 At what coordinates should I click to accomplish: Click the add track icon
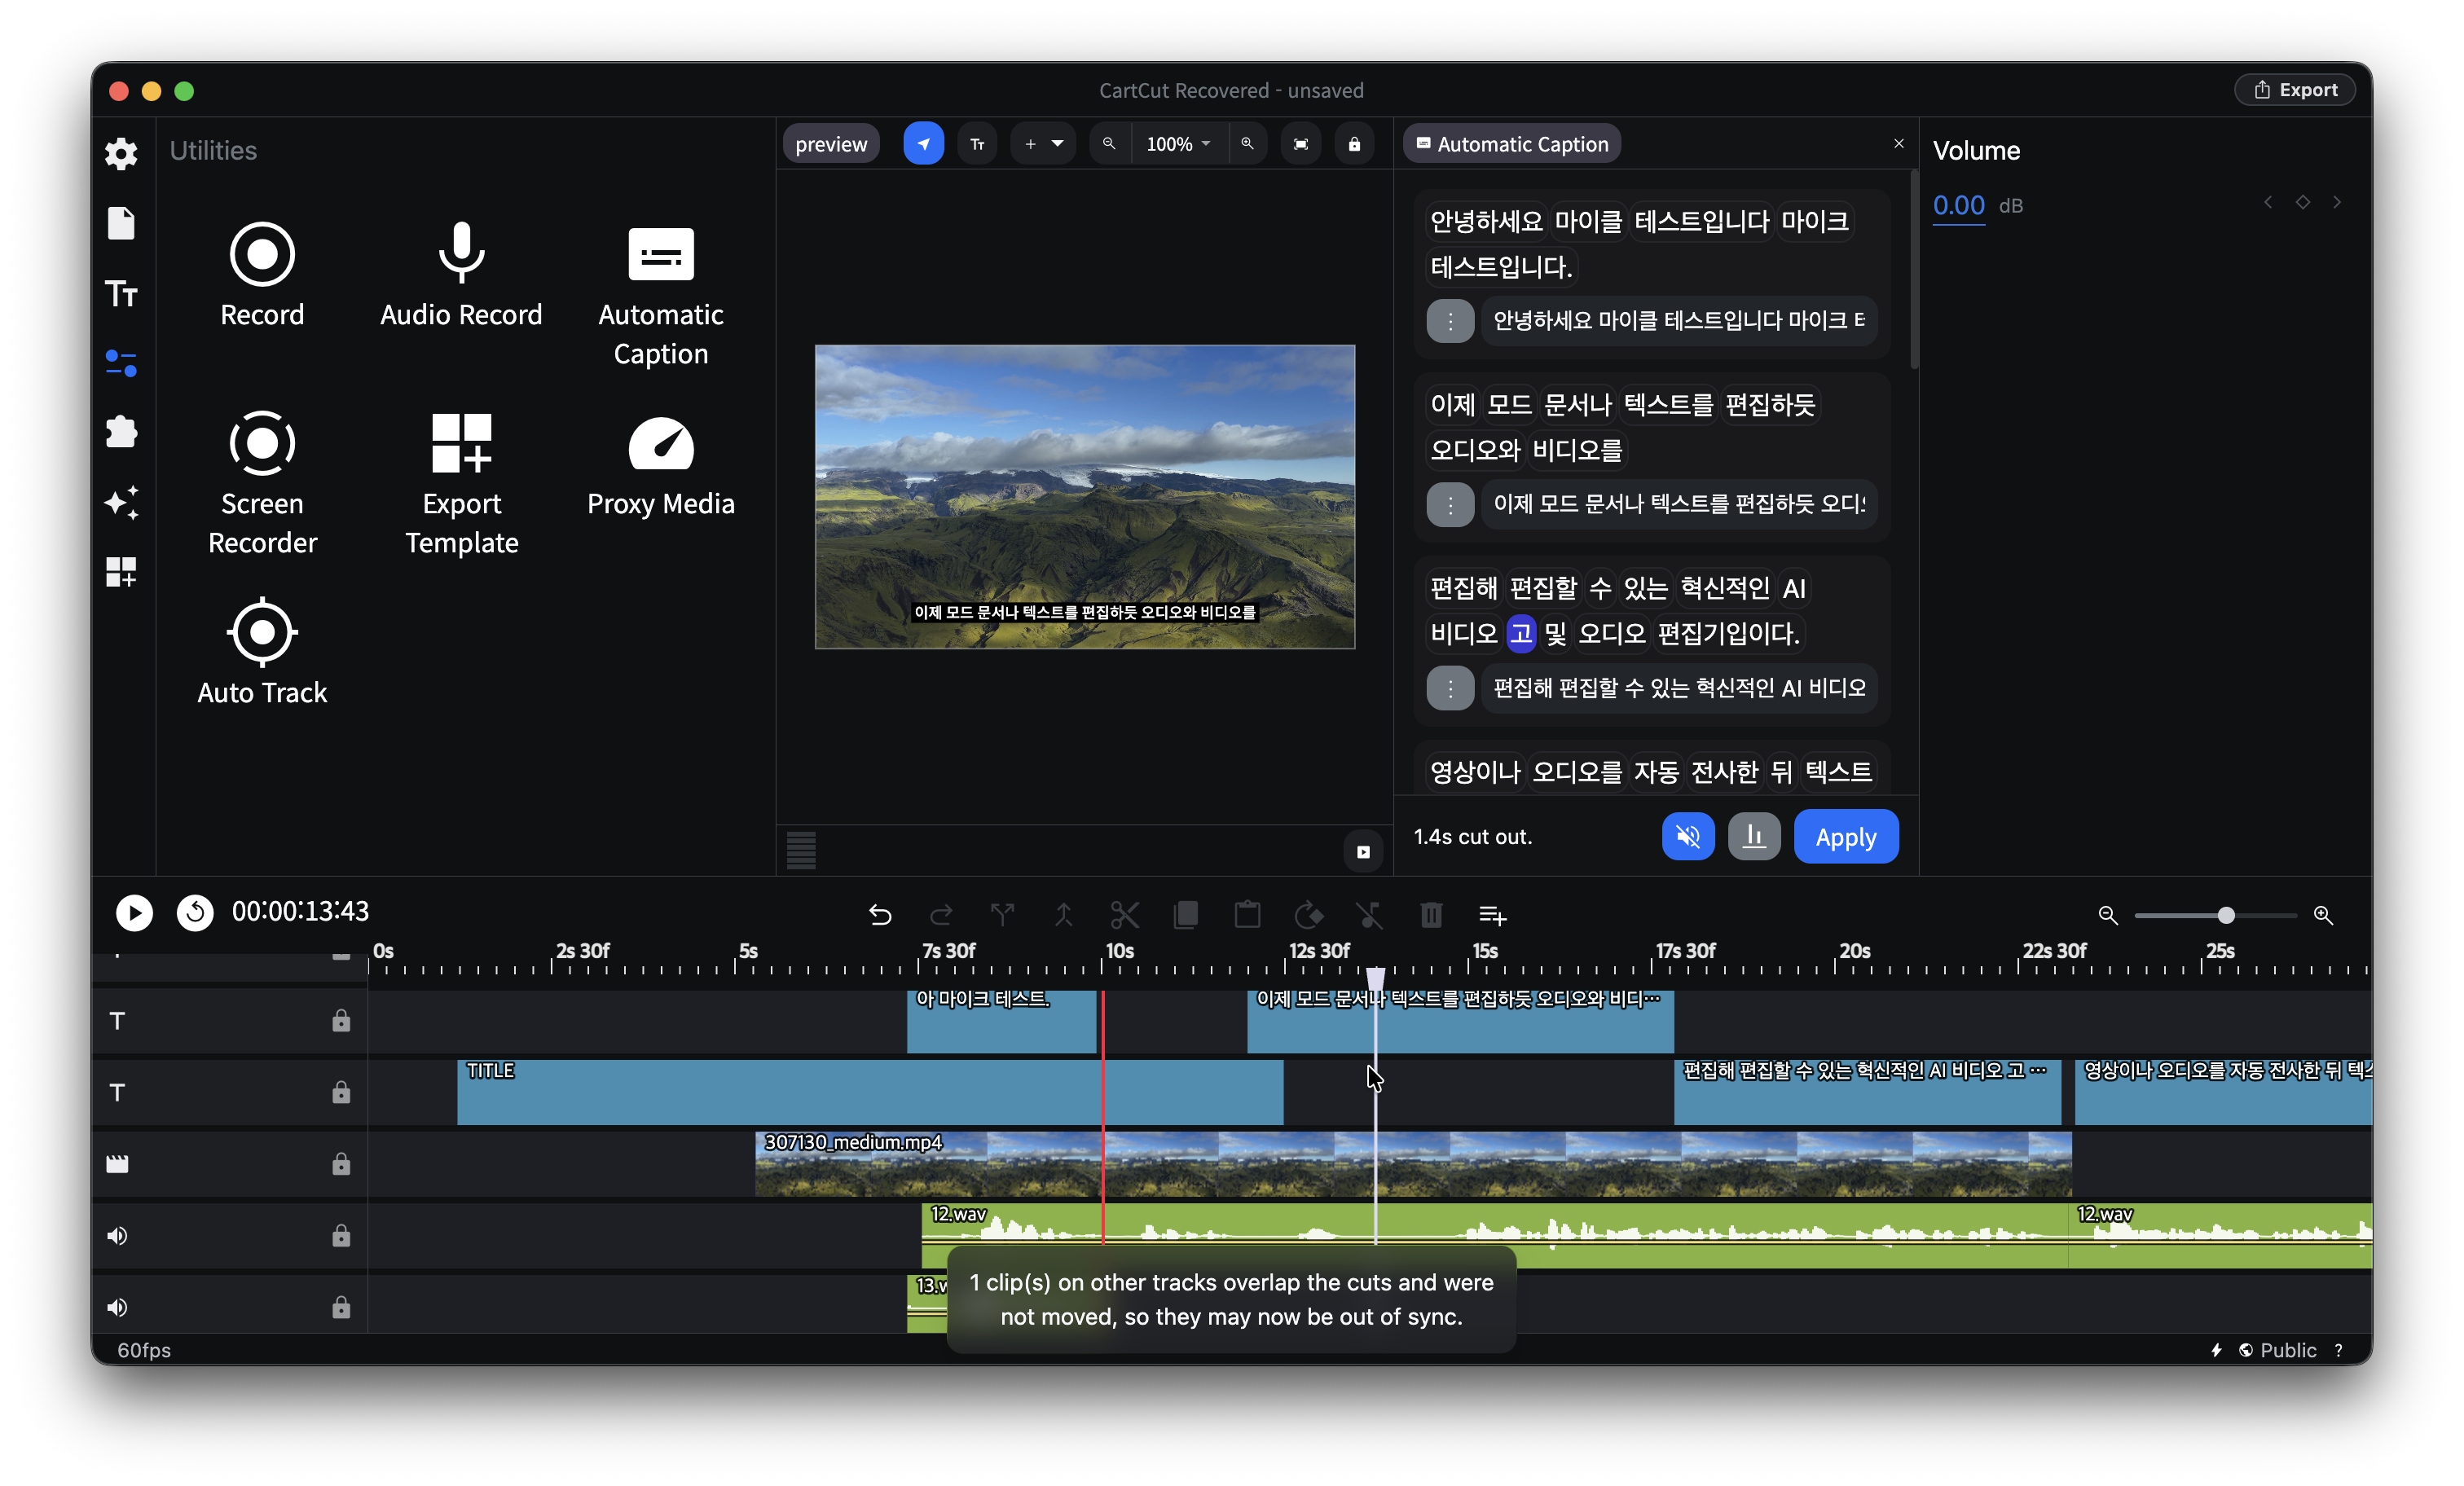click(1493, 914)
